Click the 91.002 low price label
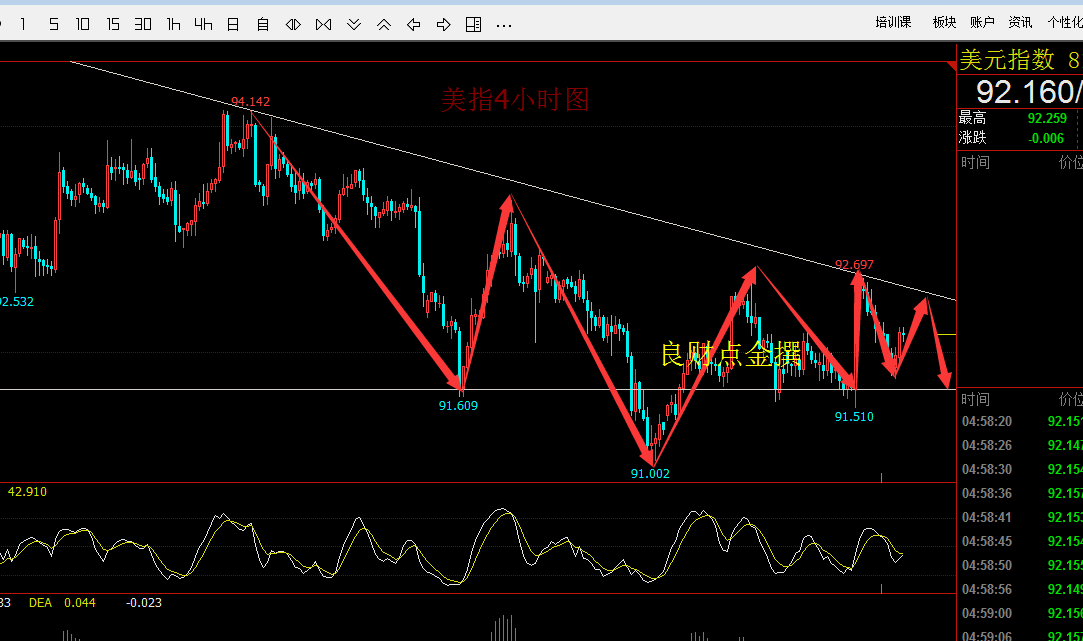Image resolution: width=1083 pixels, height=641 pixels. pos(650,474)
